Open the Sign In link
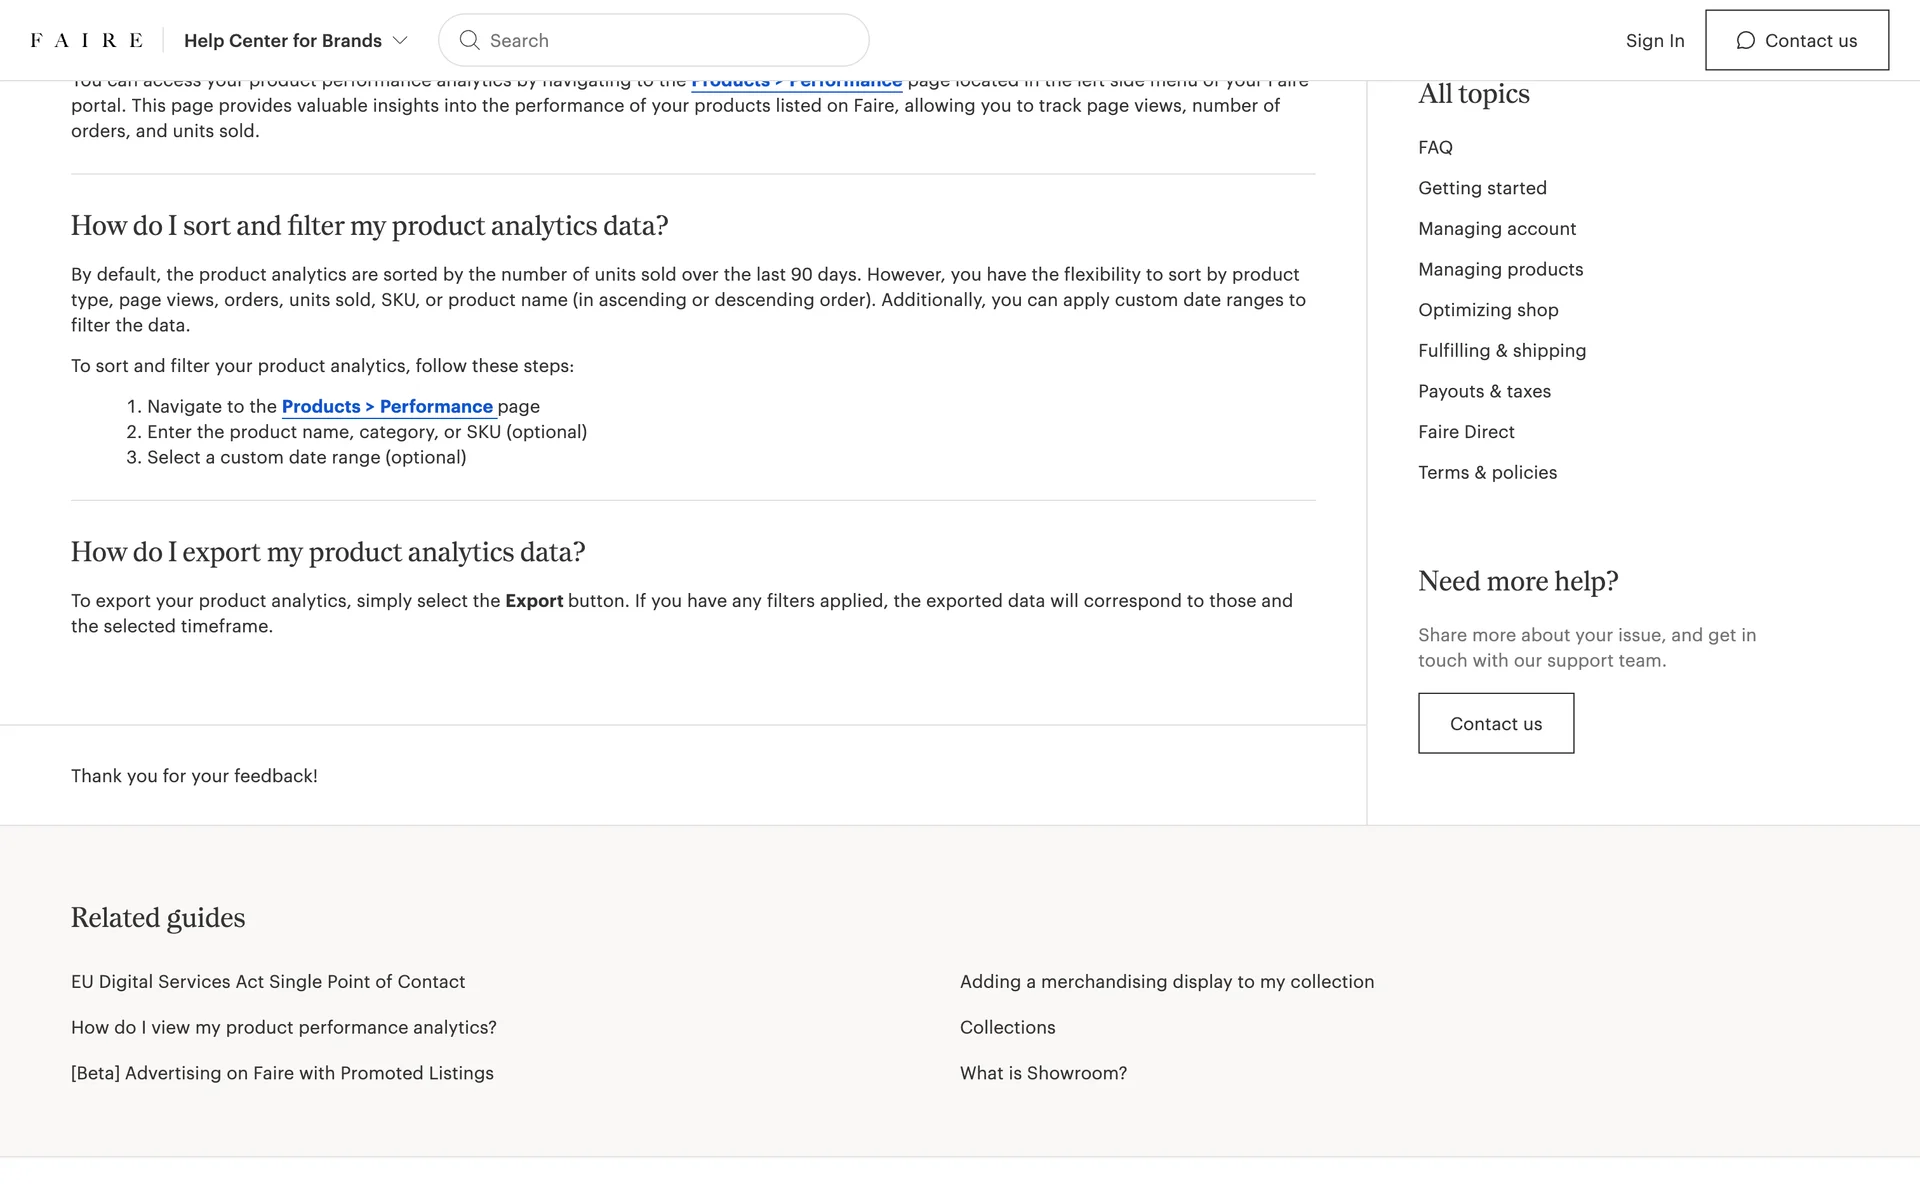Screen dimensions: 1920x1200 point(1654,40)
